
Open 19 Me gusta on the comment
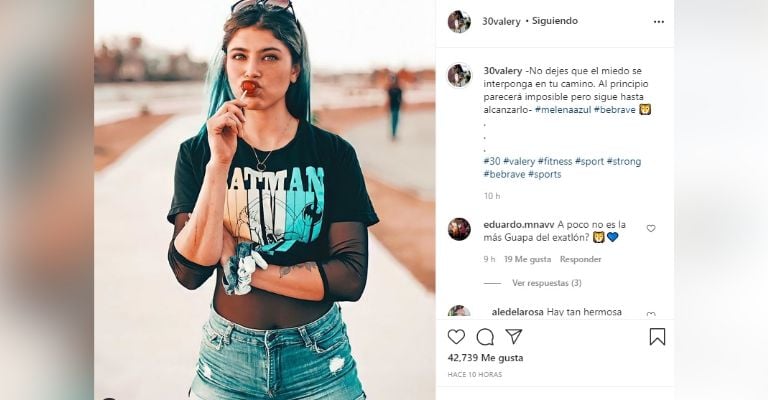528,259
